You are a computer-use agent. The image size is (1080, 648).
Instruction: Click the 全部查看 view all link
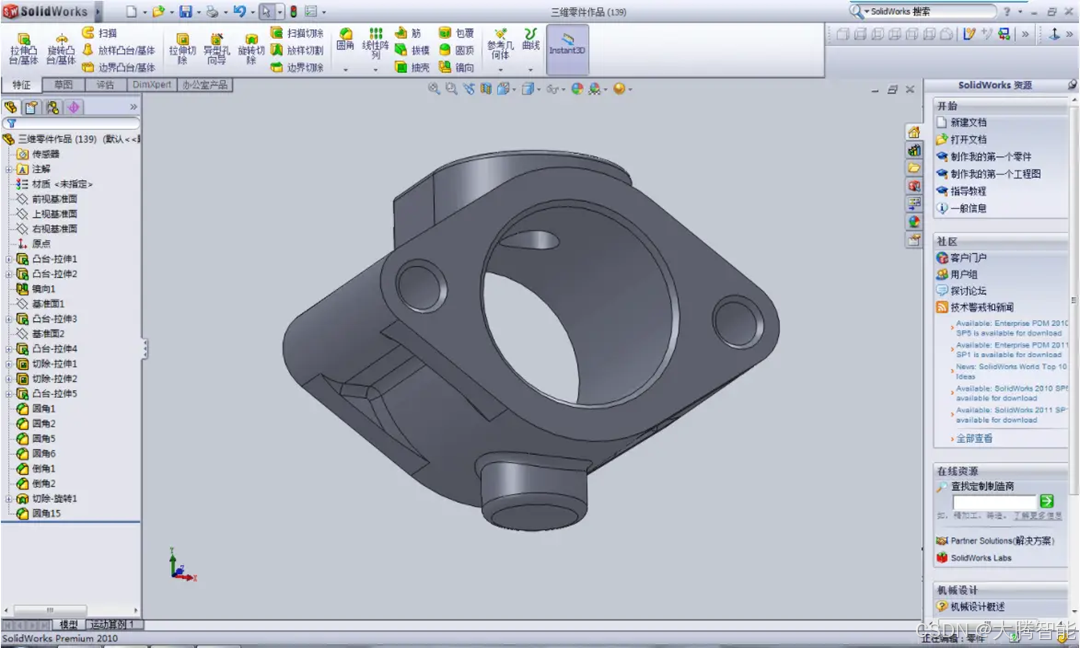[x=974, y=439]
